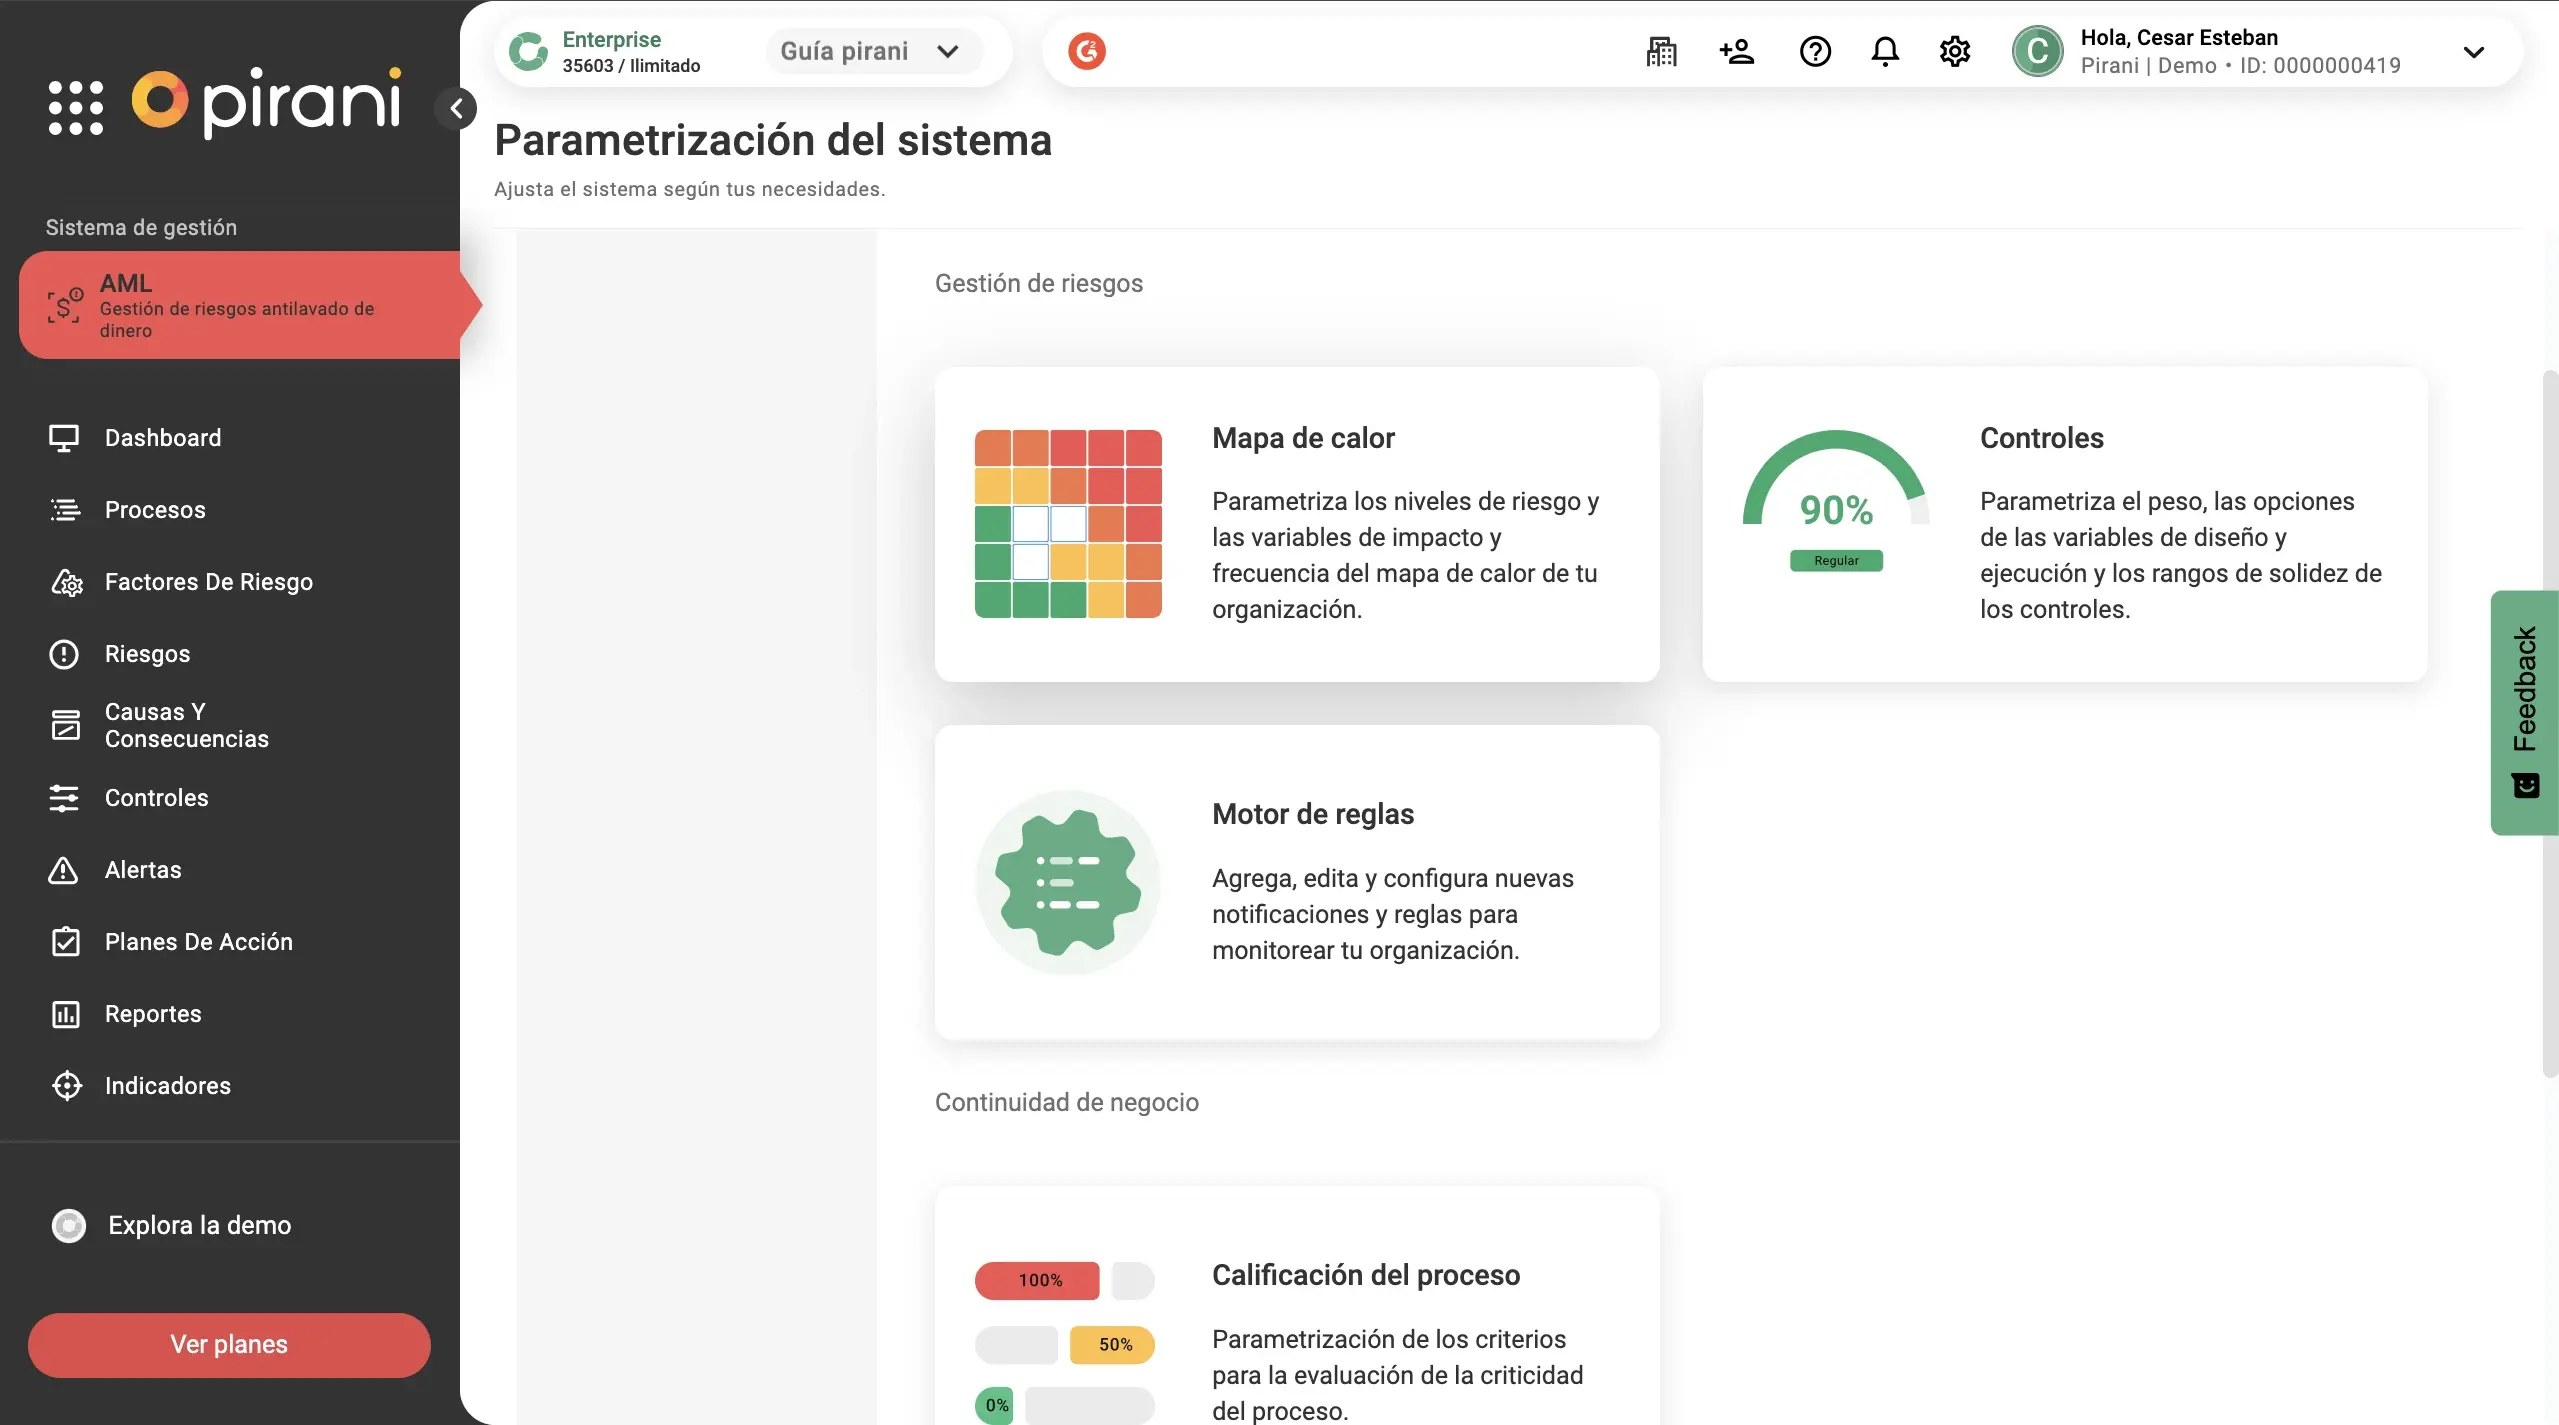Click the G2 review badge icon

[1087, 51]
